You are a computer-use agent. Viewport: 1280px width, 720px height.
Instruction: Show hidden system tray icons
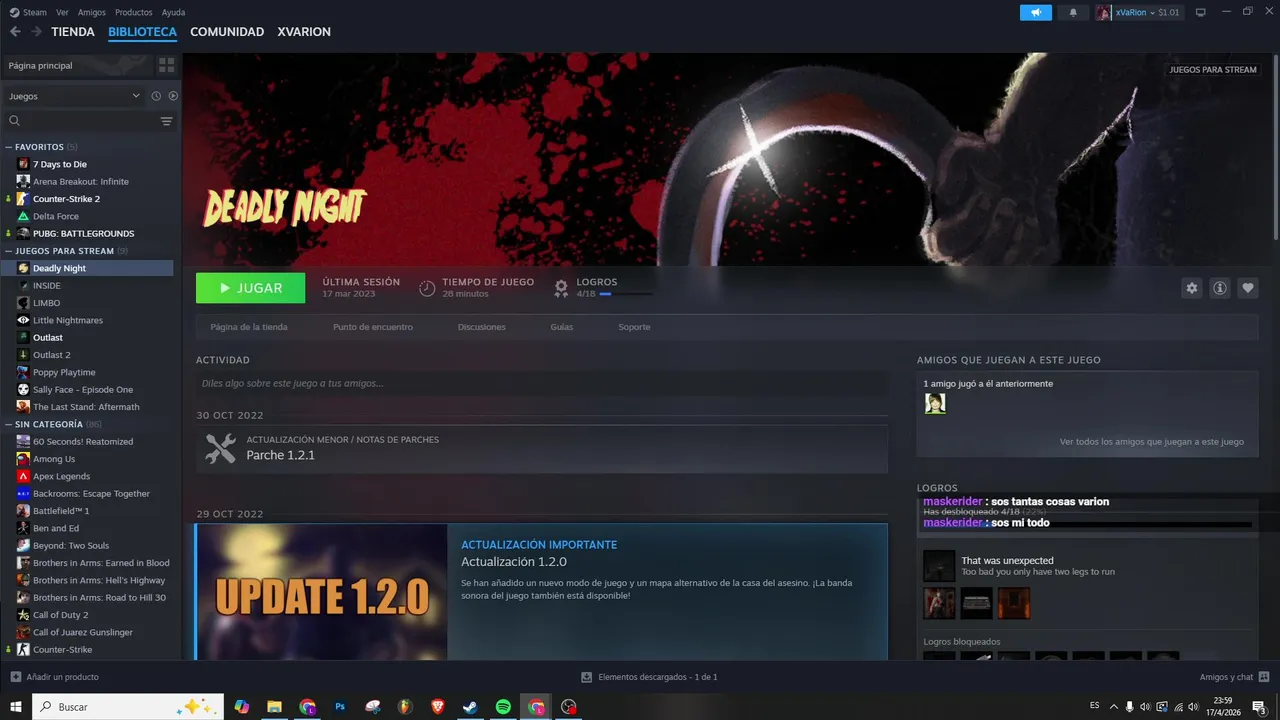point(1113,707)
